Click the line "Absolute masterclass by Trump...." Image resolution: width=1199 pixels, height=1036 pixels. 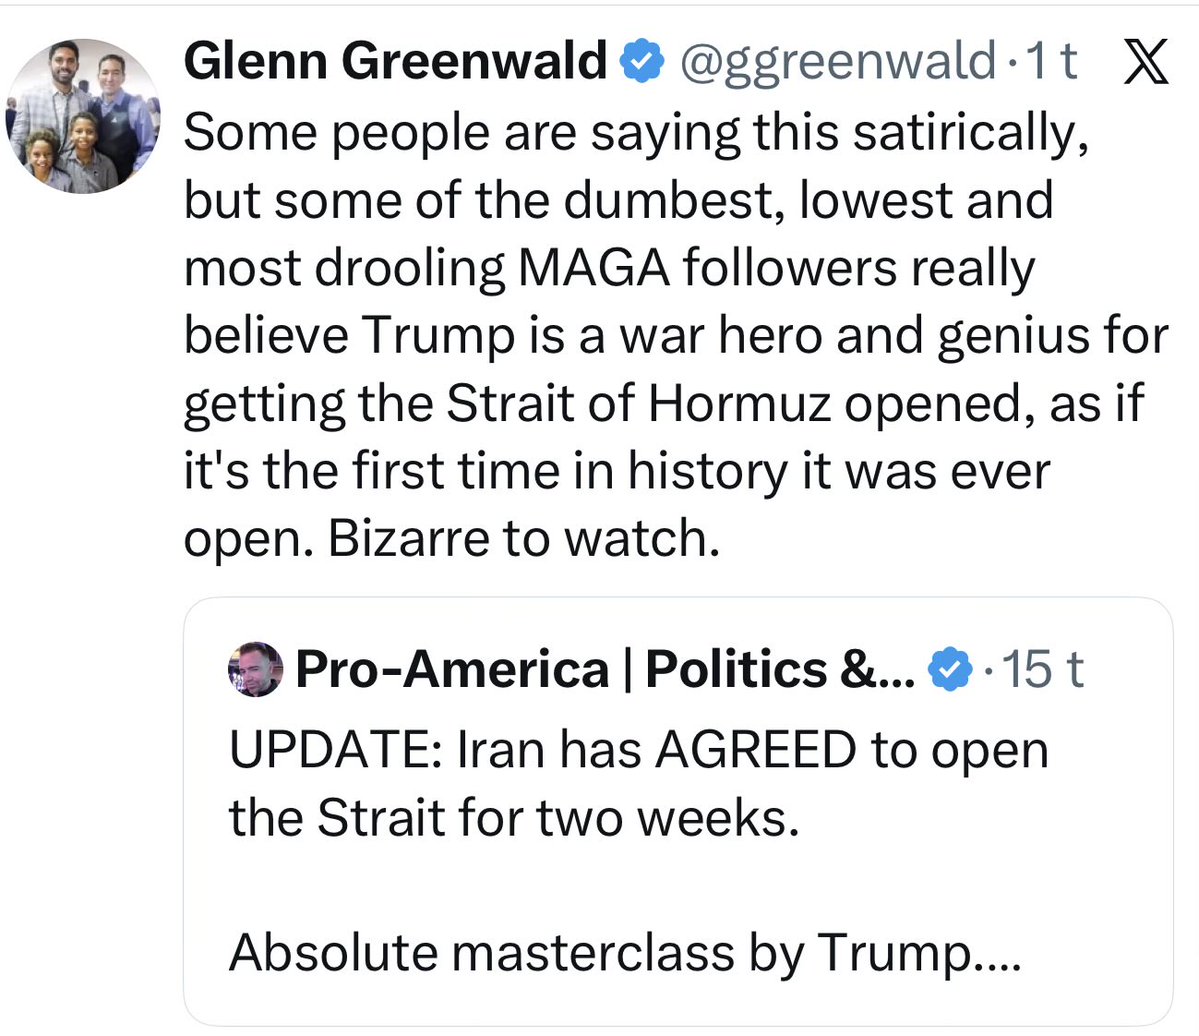[624, 952]
